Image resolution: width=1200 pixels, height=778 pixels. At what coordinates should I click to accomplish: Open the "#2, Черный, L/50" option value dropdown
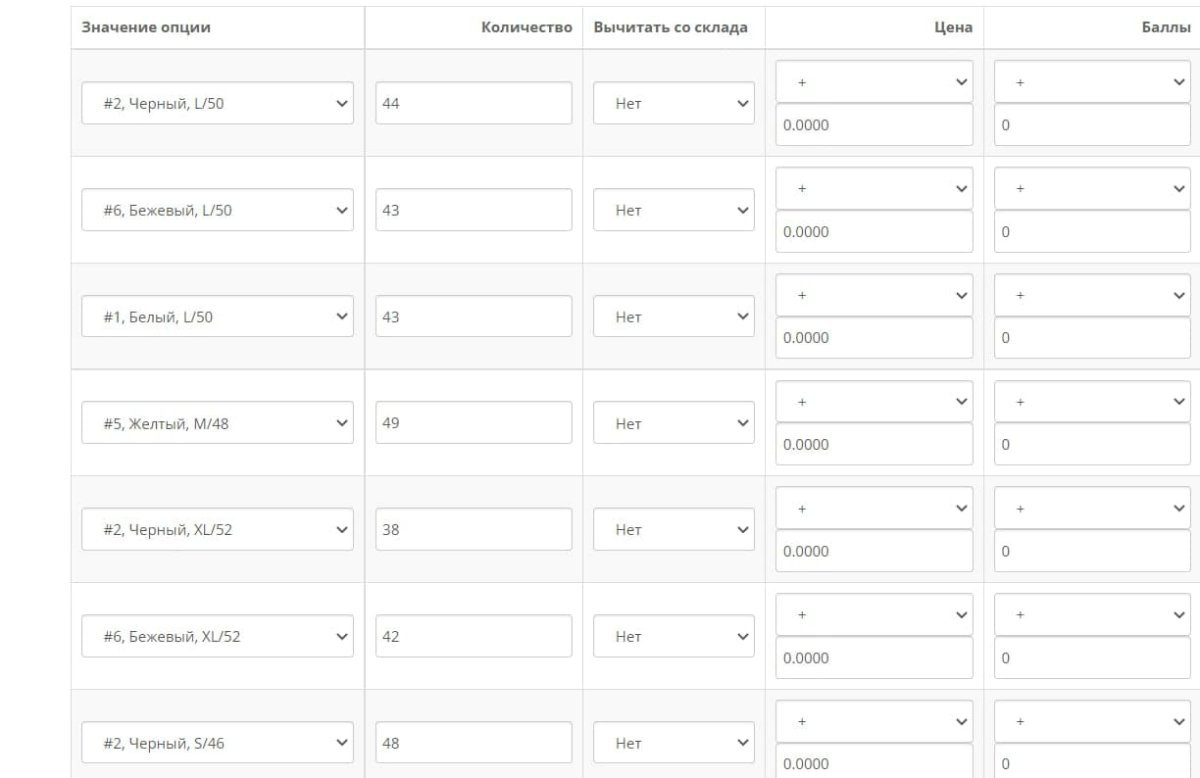point(217,103)
